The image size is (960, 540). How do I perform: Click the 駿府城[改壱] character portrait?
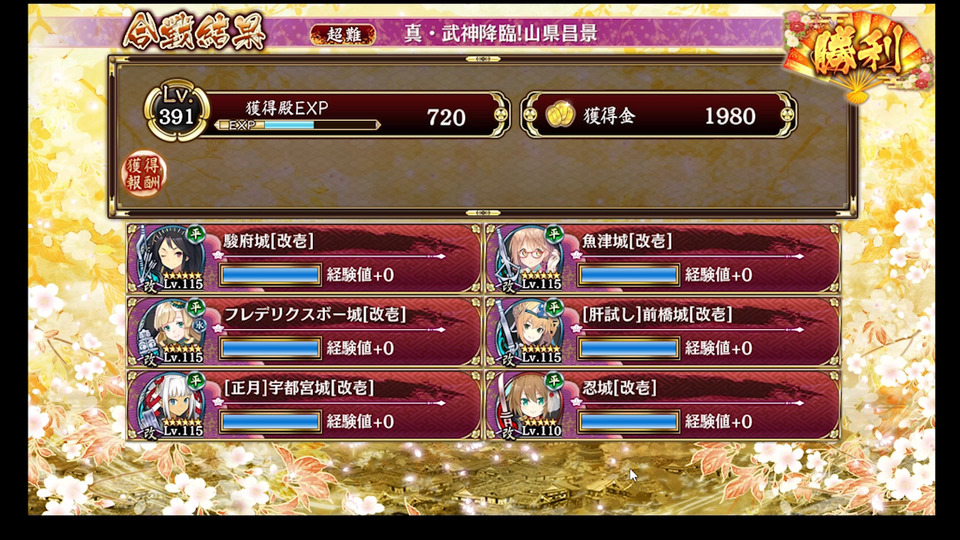click(168, 258)
